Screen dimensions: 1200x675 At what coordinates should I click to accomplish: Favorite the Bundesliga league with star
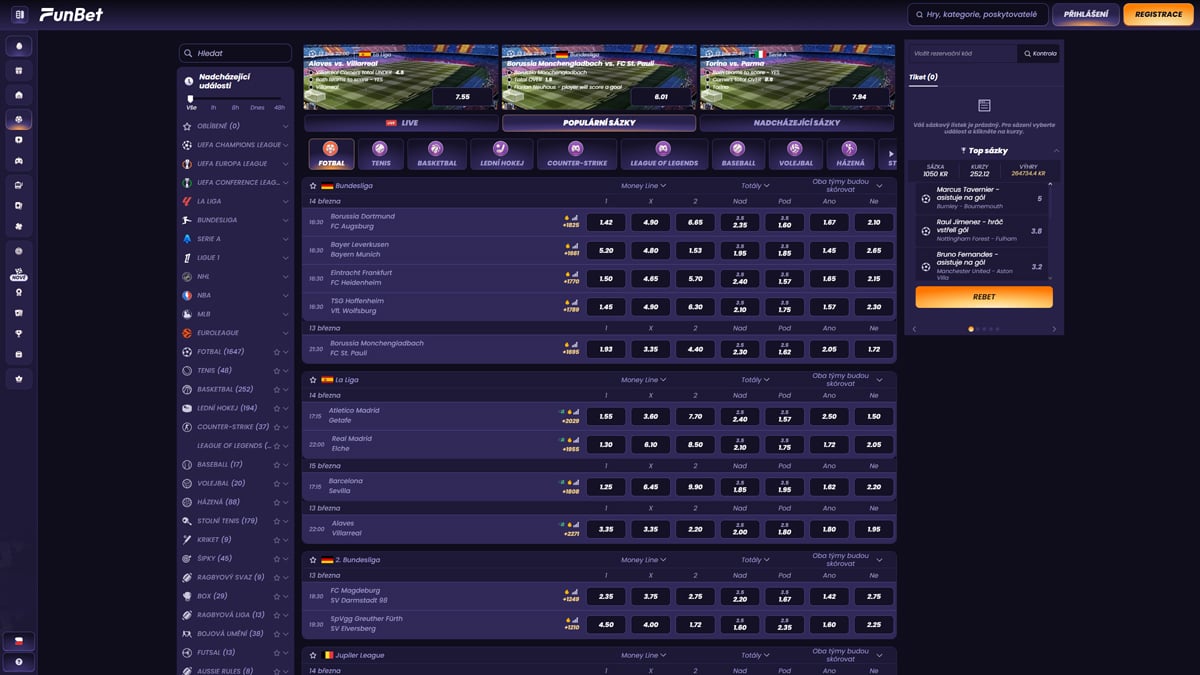click(313, 186)
